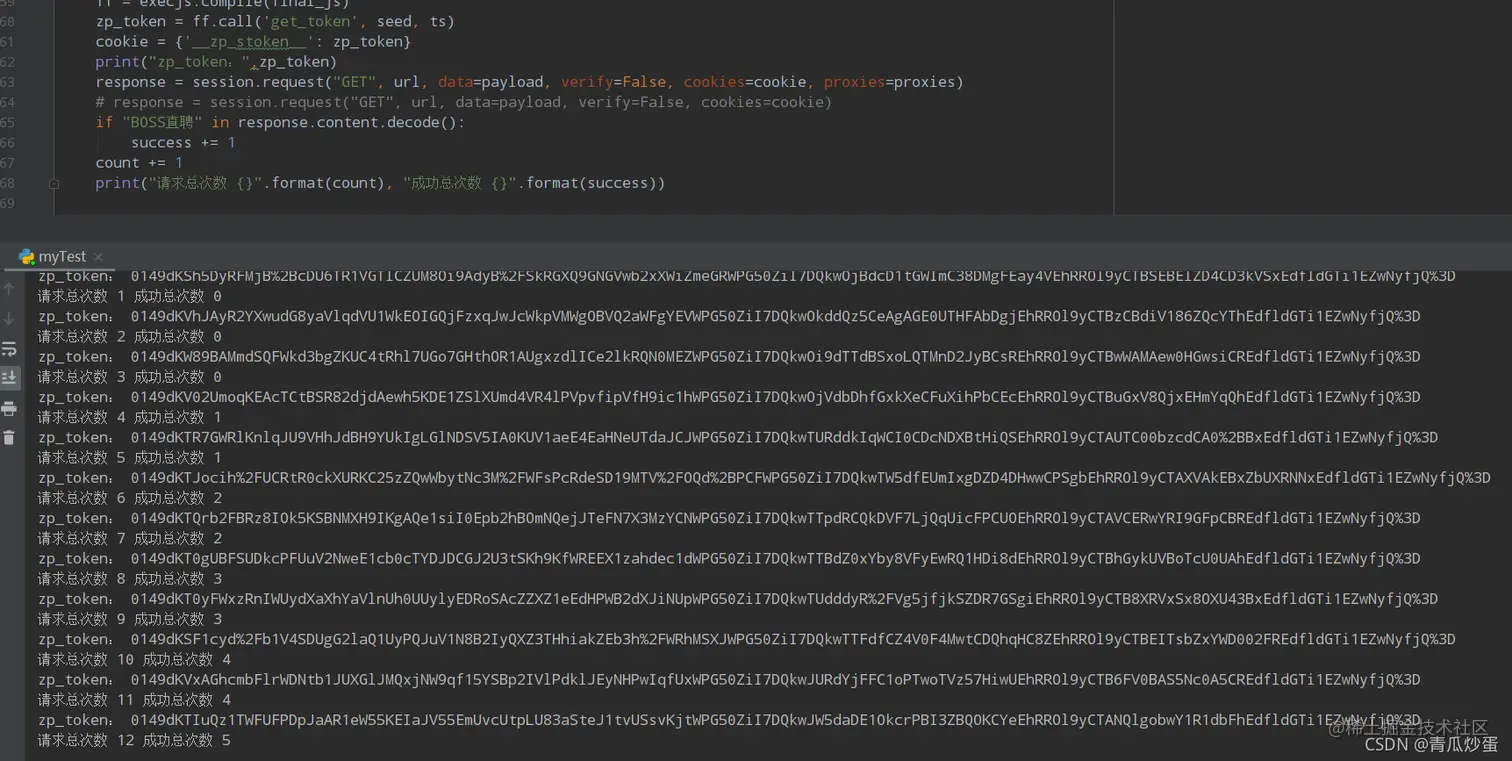
Task: Click the Up the Stack Trace arrow
Action: pos(9,289)
